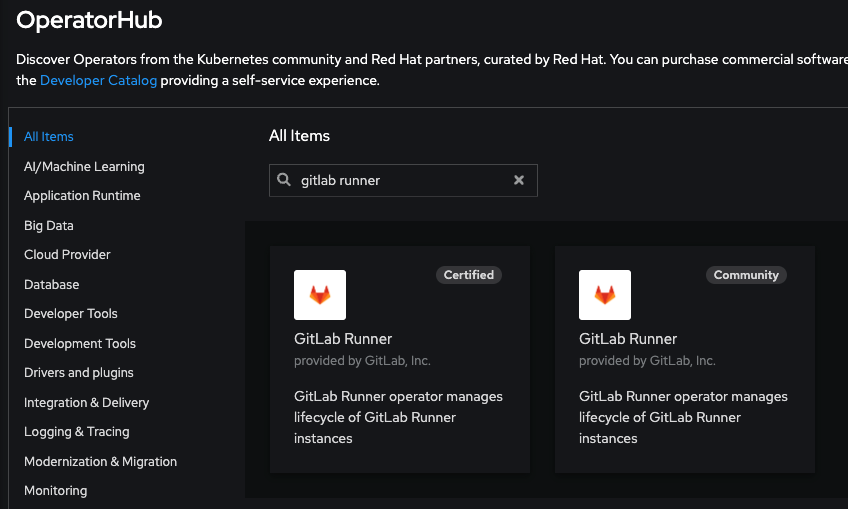Filter by Development Tools category
The height and width of the screenshot is (509, 848).
80,343
